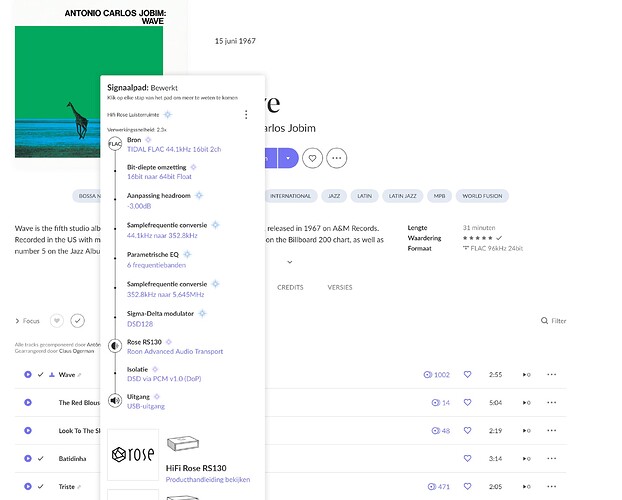
Task: Play the track Wave
Action: pos(28,374)
